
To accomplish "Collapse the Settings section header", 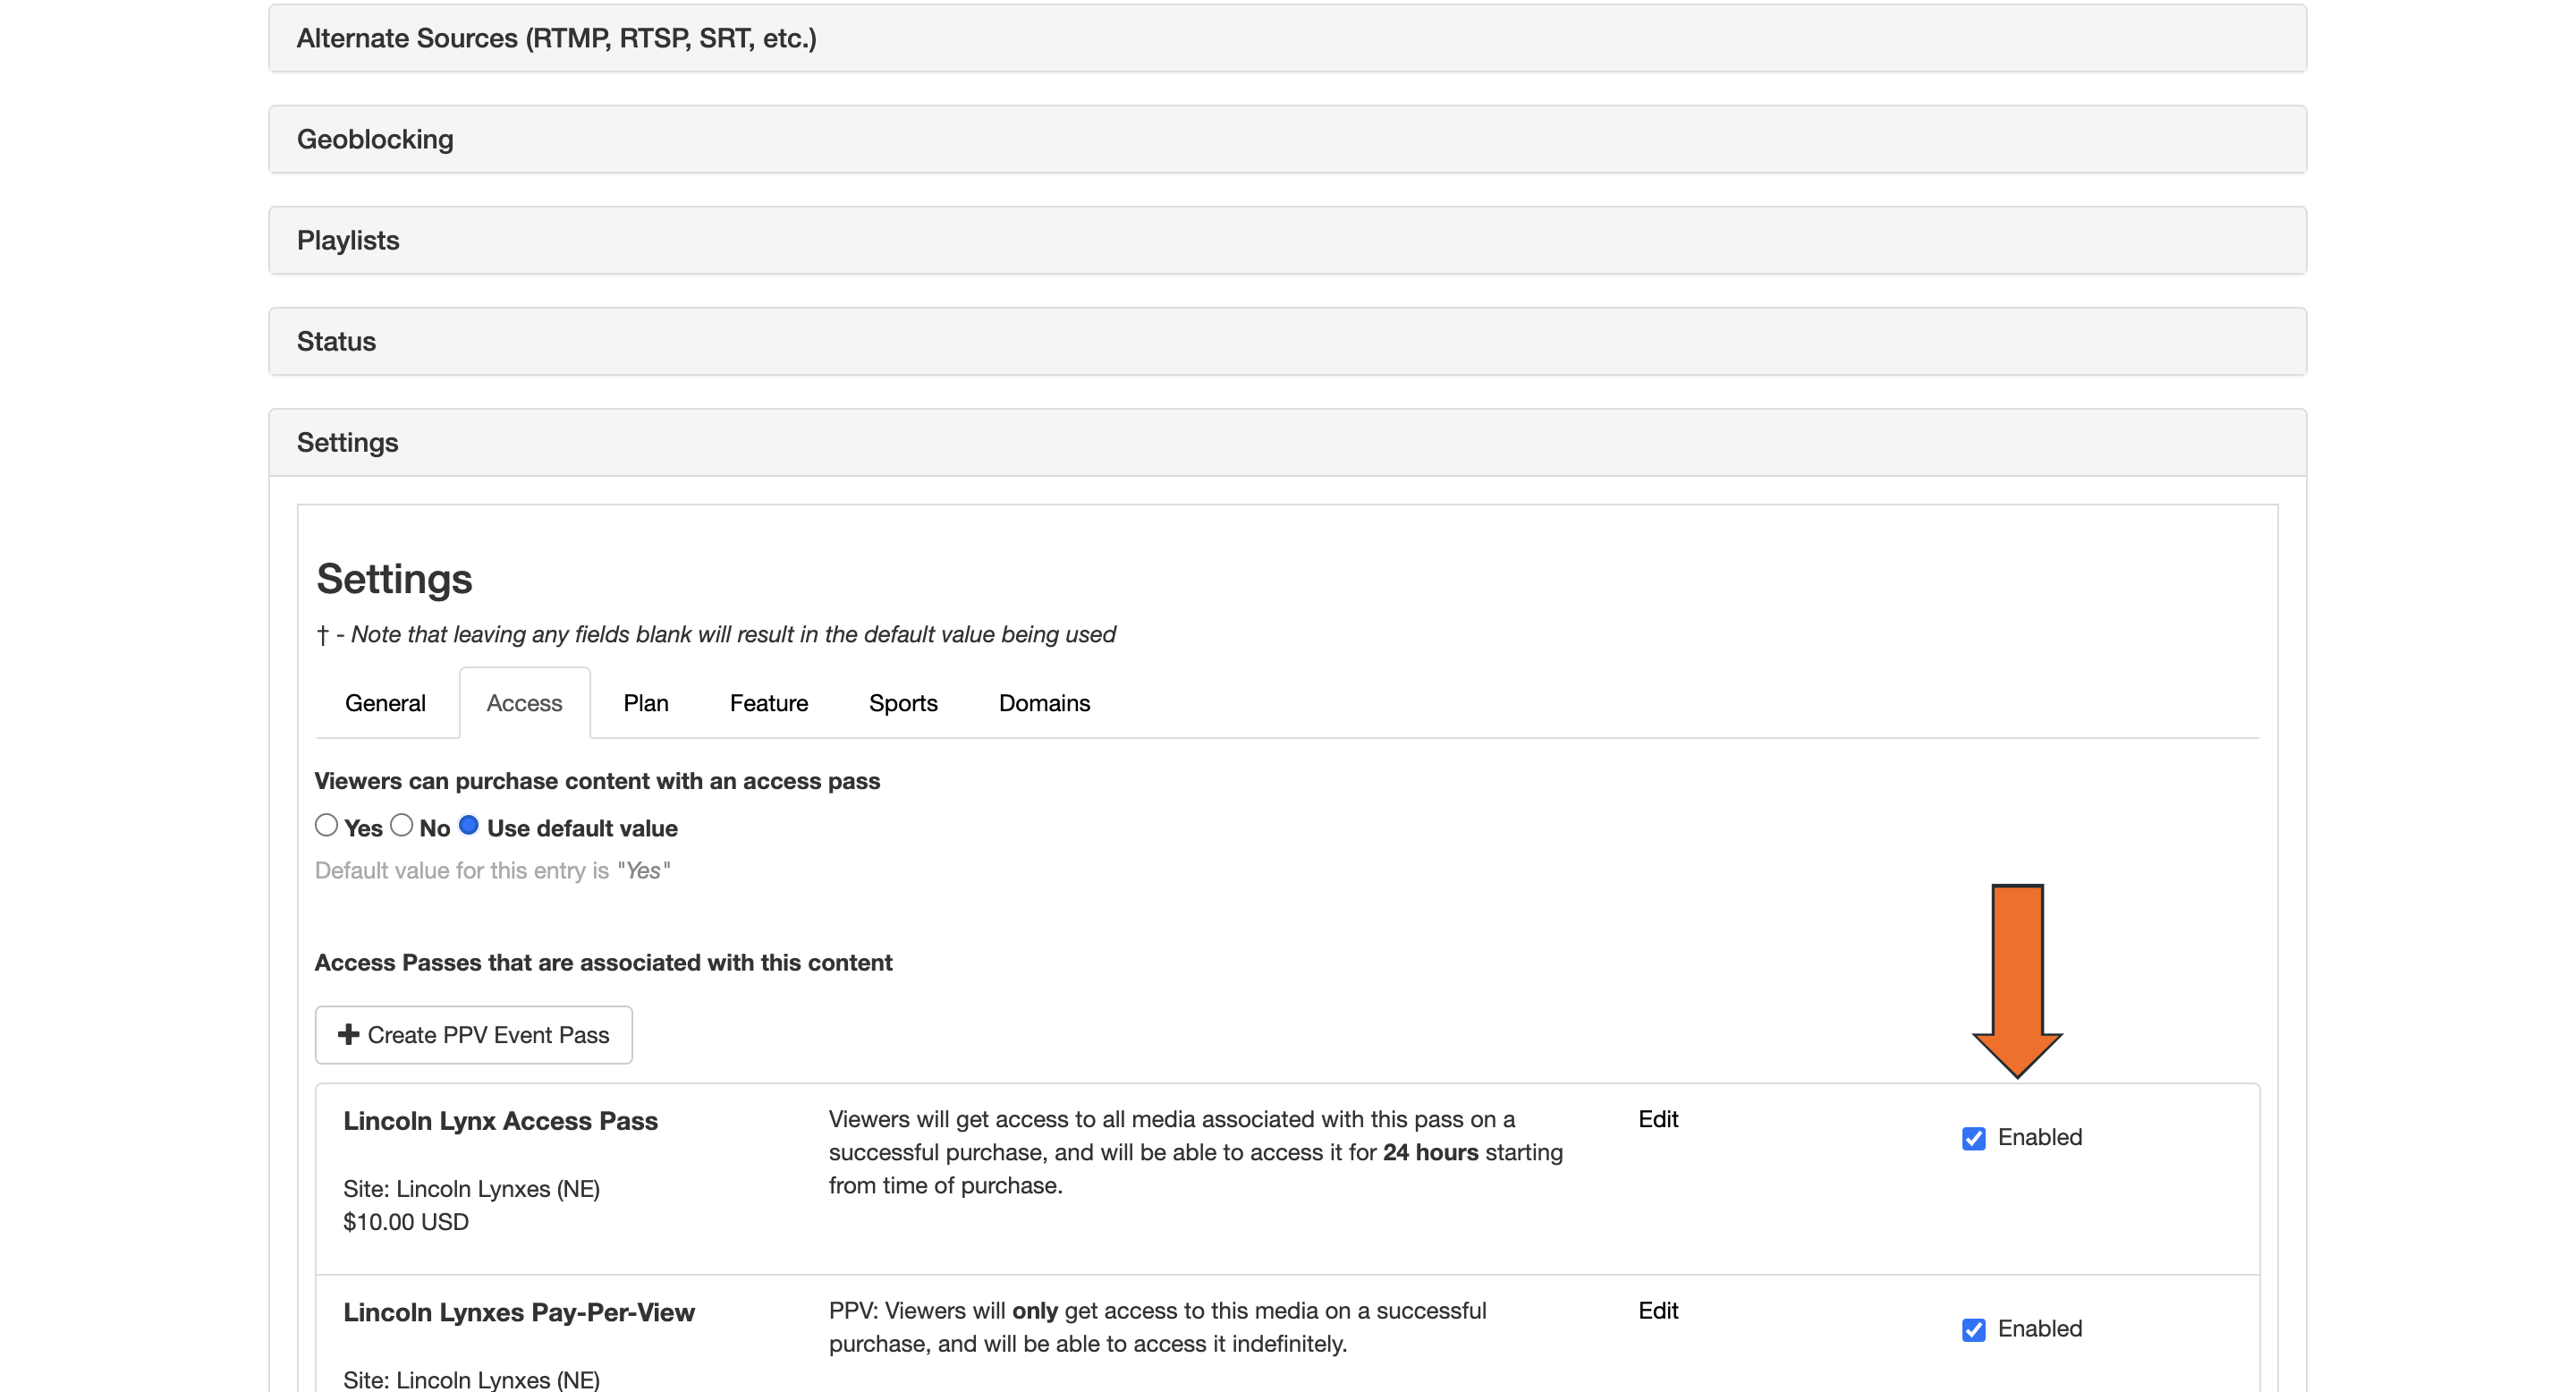I will [x=1287, y=442].
